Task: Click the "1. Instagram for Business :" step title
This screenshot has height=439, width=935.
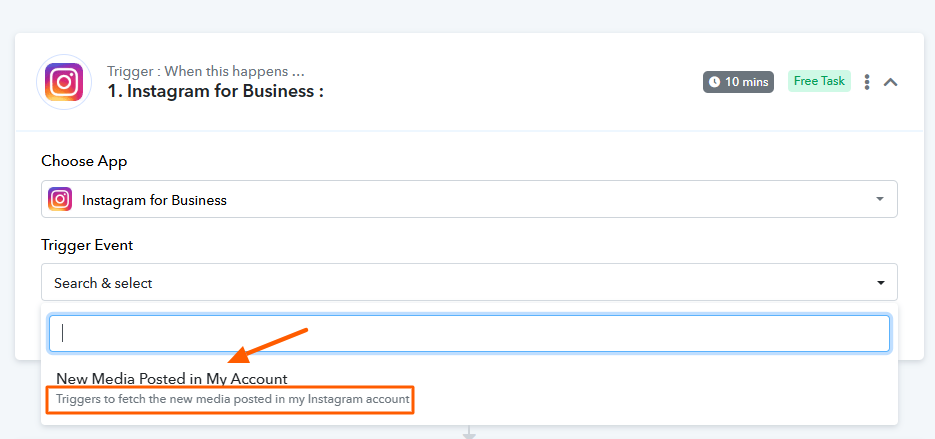Action: [215, 91]
